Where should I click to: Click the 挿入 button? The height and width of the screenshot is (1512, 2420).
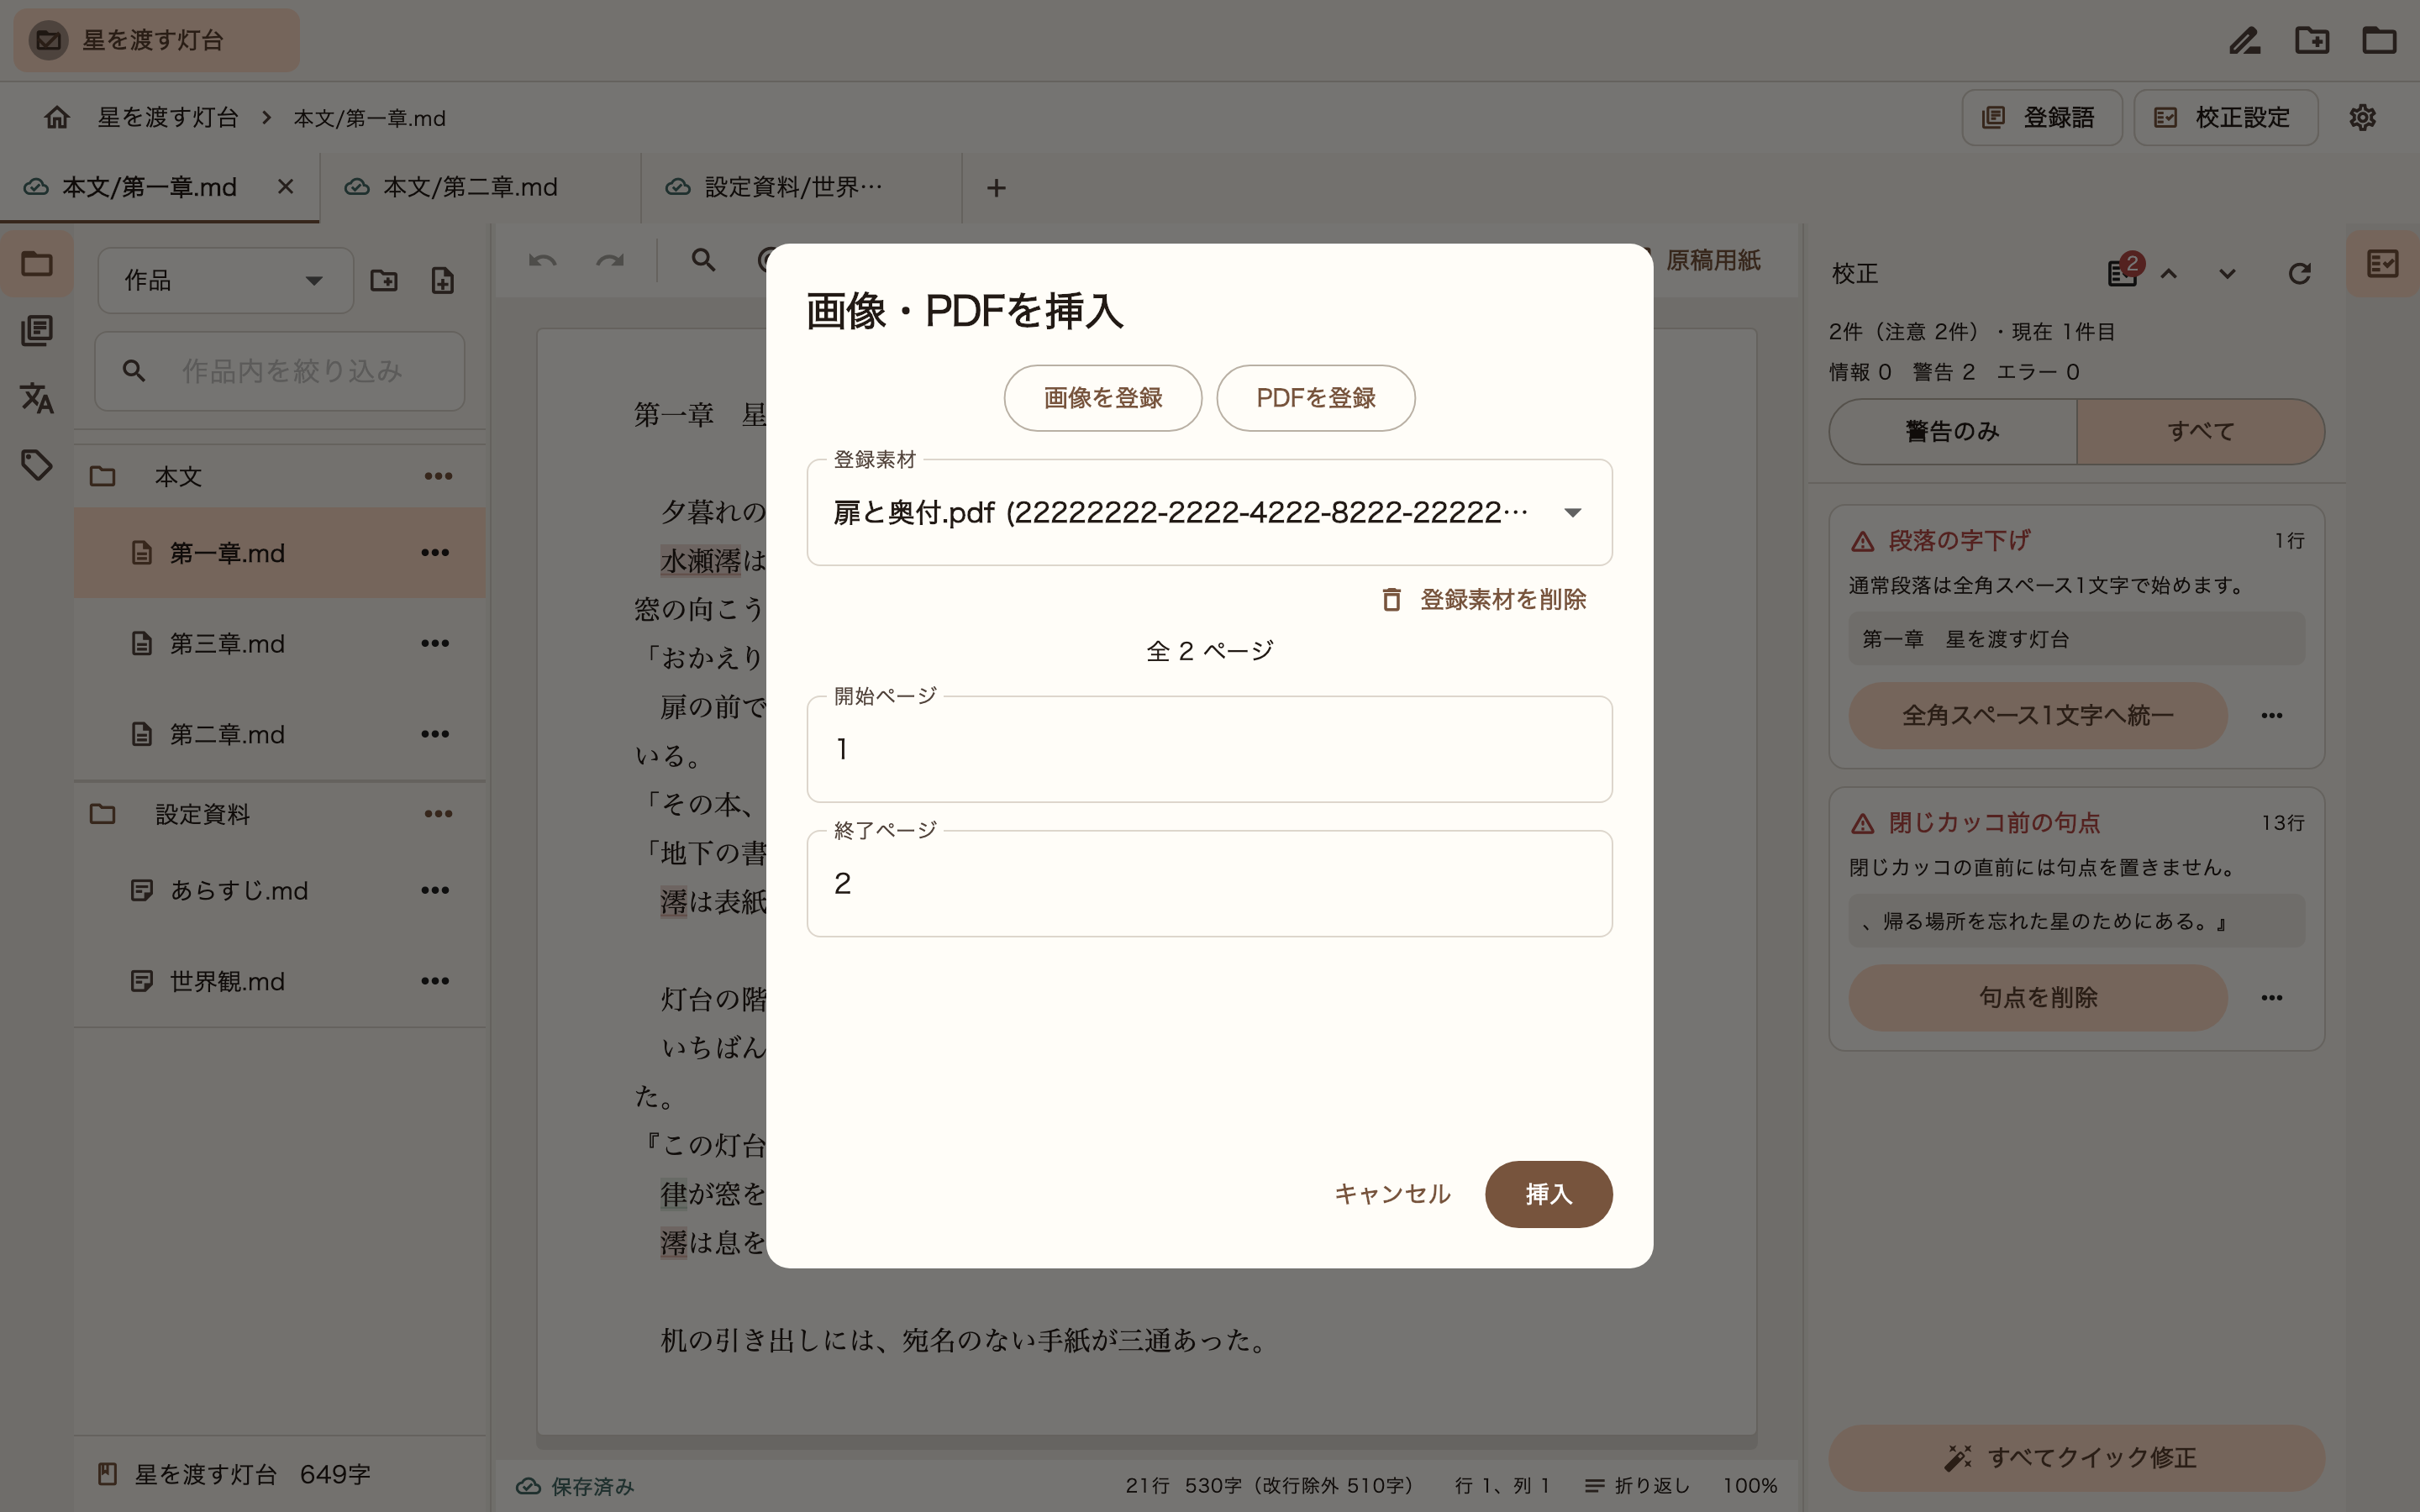point(1548,1194)
